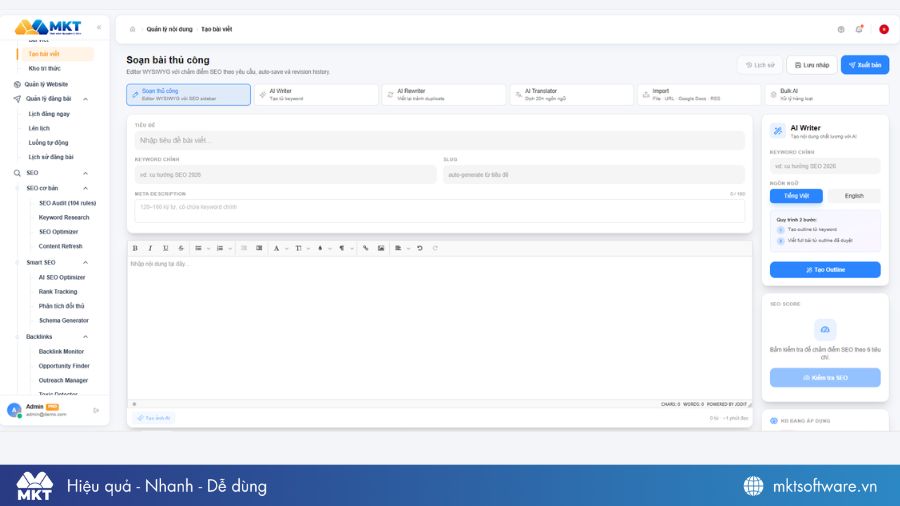Switch to AI Rewriter tab
Image resolution: width=900 pixels, height=506 pixels.
444,95
